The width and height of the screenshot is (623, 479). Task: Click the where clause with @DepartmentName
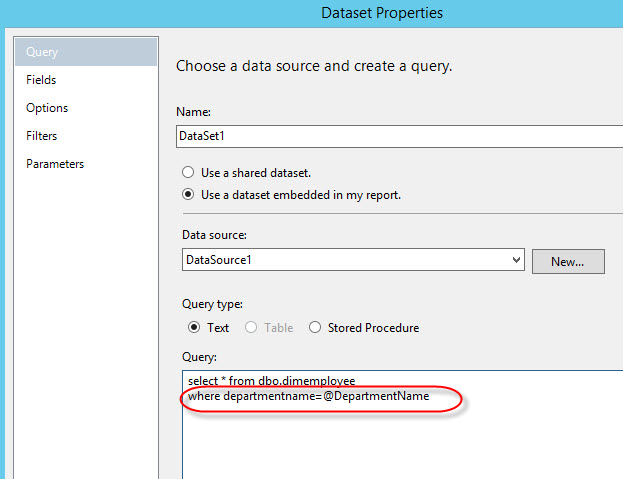point(308,397)
